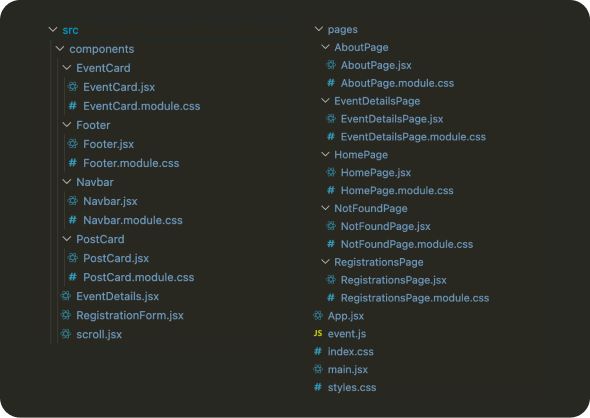This screenshot has height=418, width=590.
Task: Click the hash icon beside Footer.module.css
Action: [x=73, y=163]
